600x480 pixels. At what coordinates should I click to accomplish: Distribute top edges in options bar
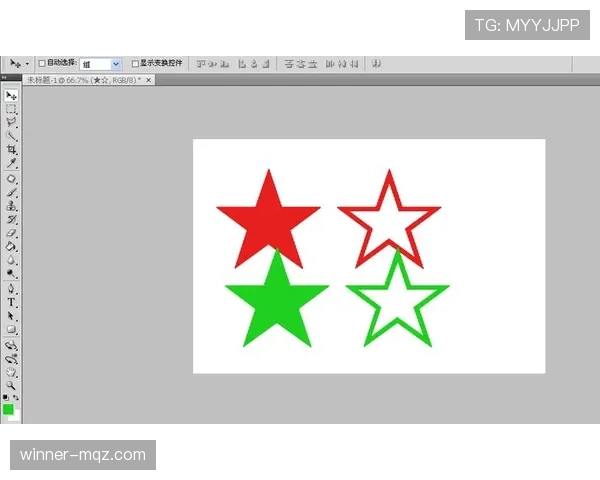tap(289, 64)
